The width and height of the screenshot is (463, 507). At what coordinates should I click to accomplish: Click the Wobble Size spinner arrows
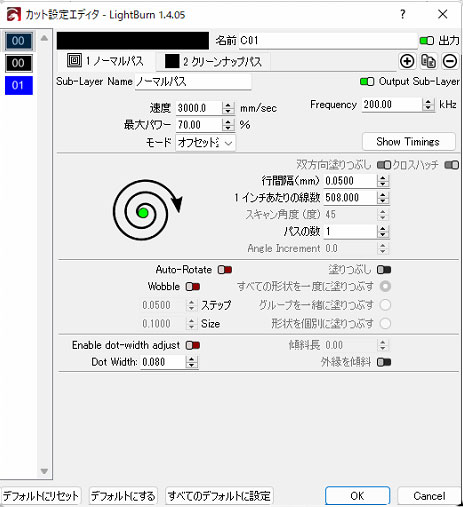(x=191, y=324)
